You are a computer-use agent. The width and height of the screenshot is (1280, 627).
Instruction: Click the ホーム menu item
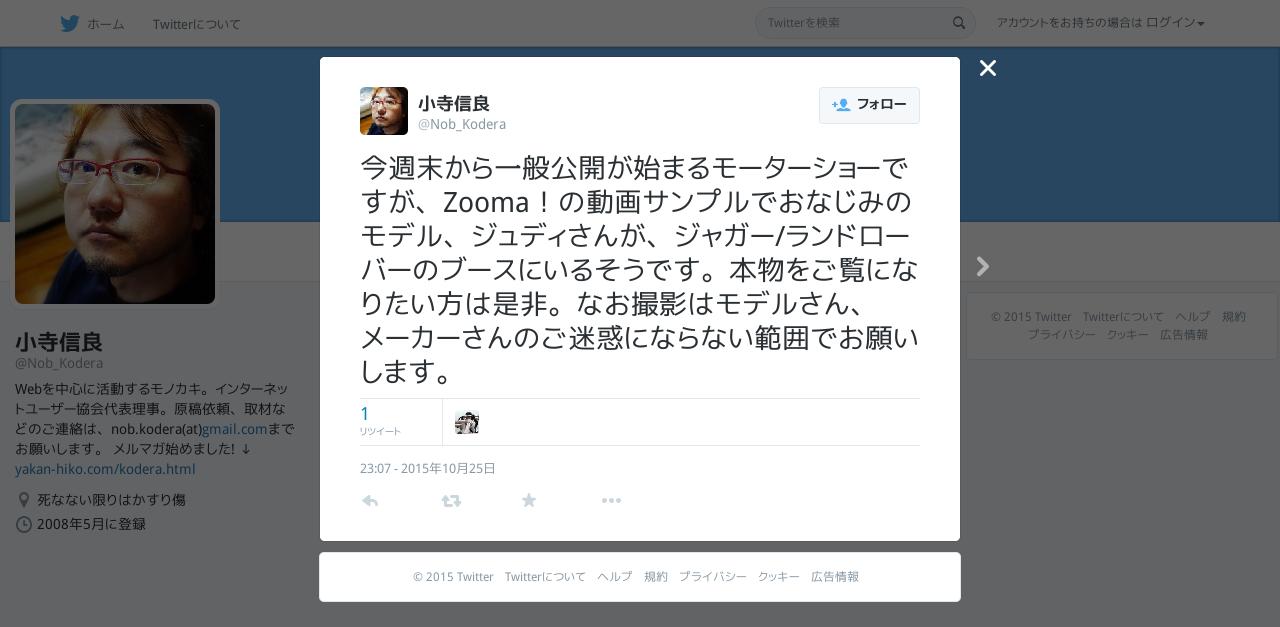pyautogui.click(x=105, y=23)
